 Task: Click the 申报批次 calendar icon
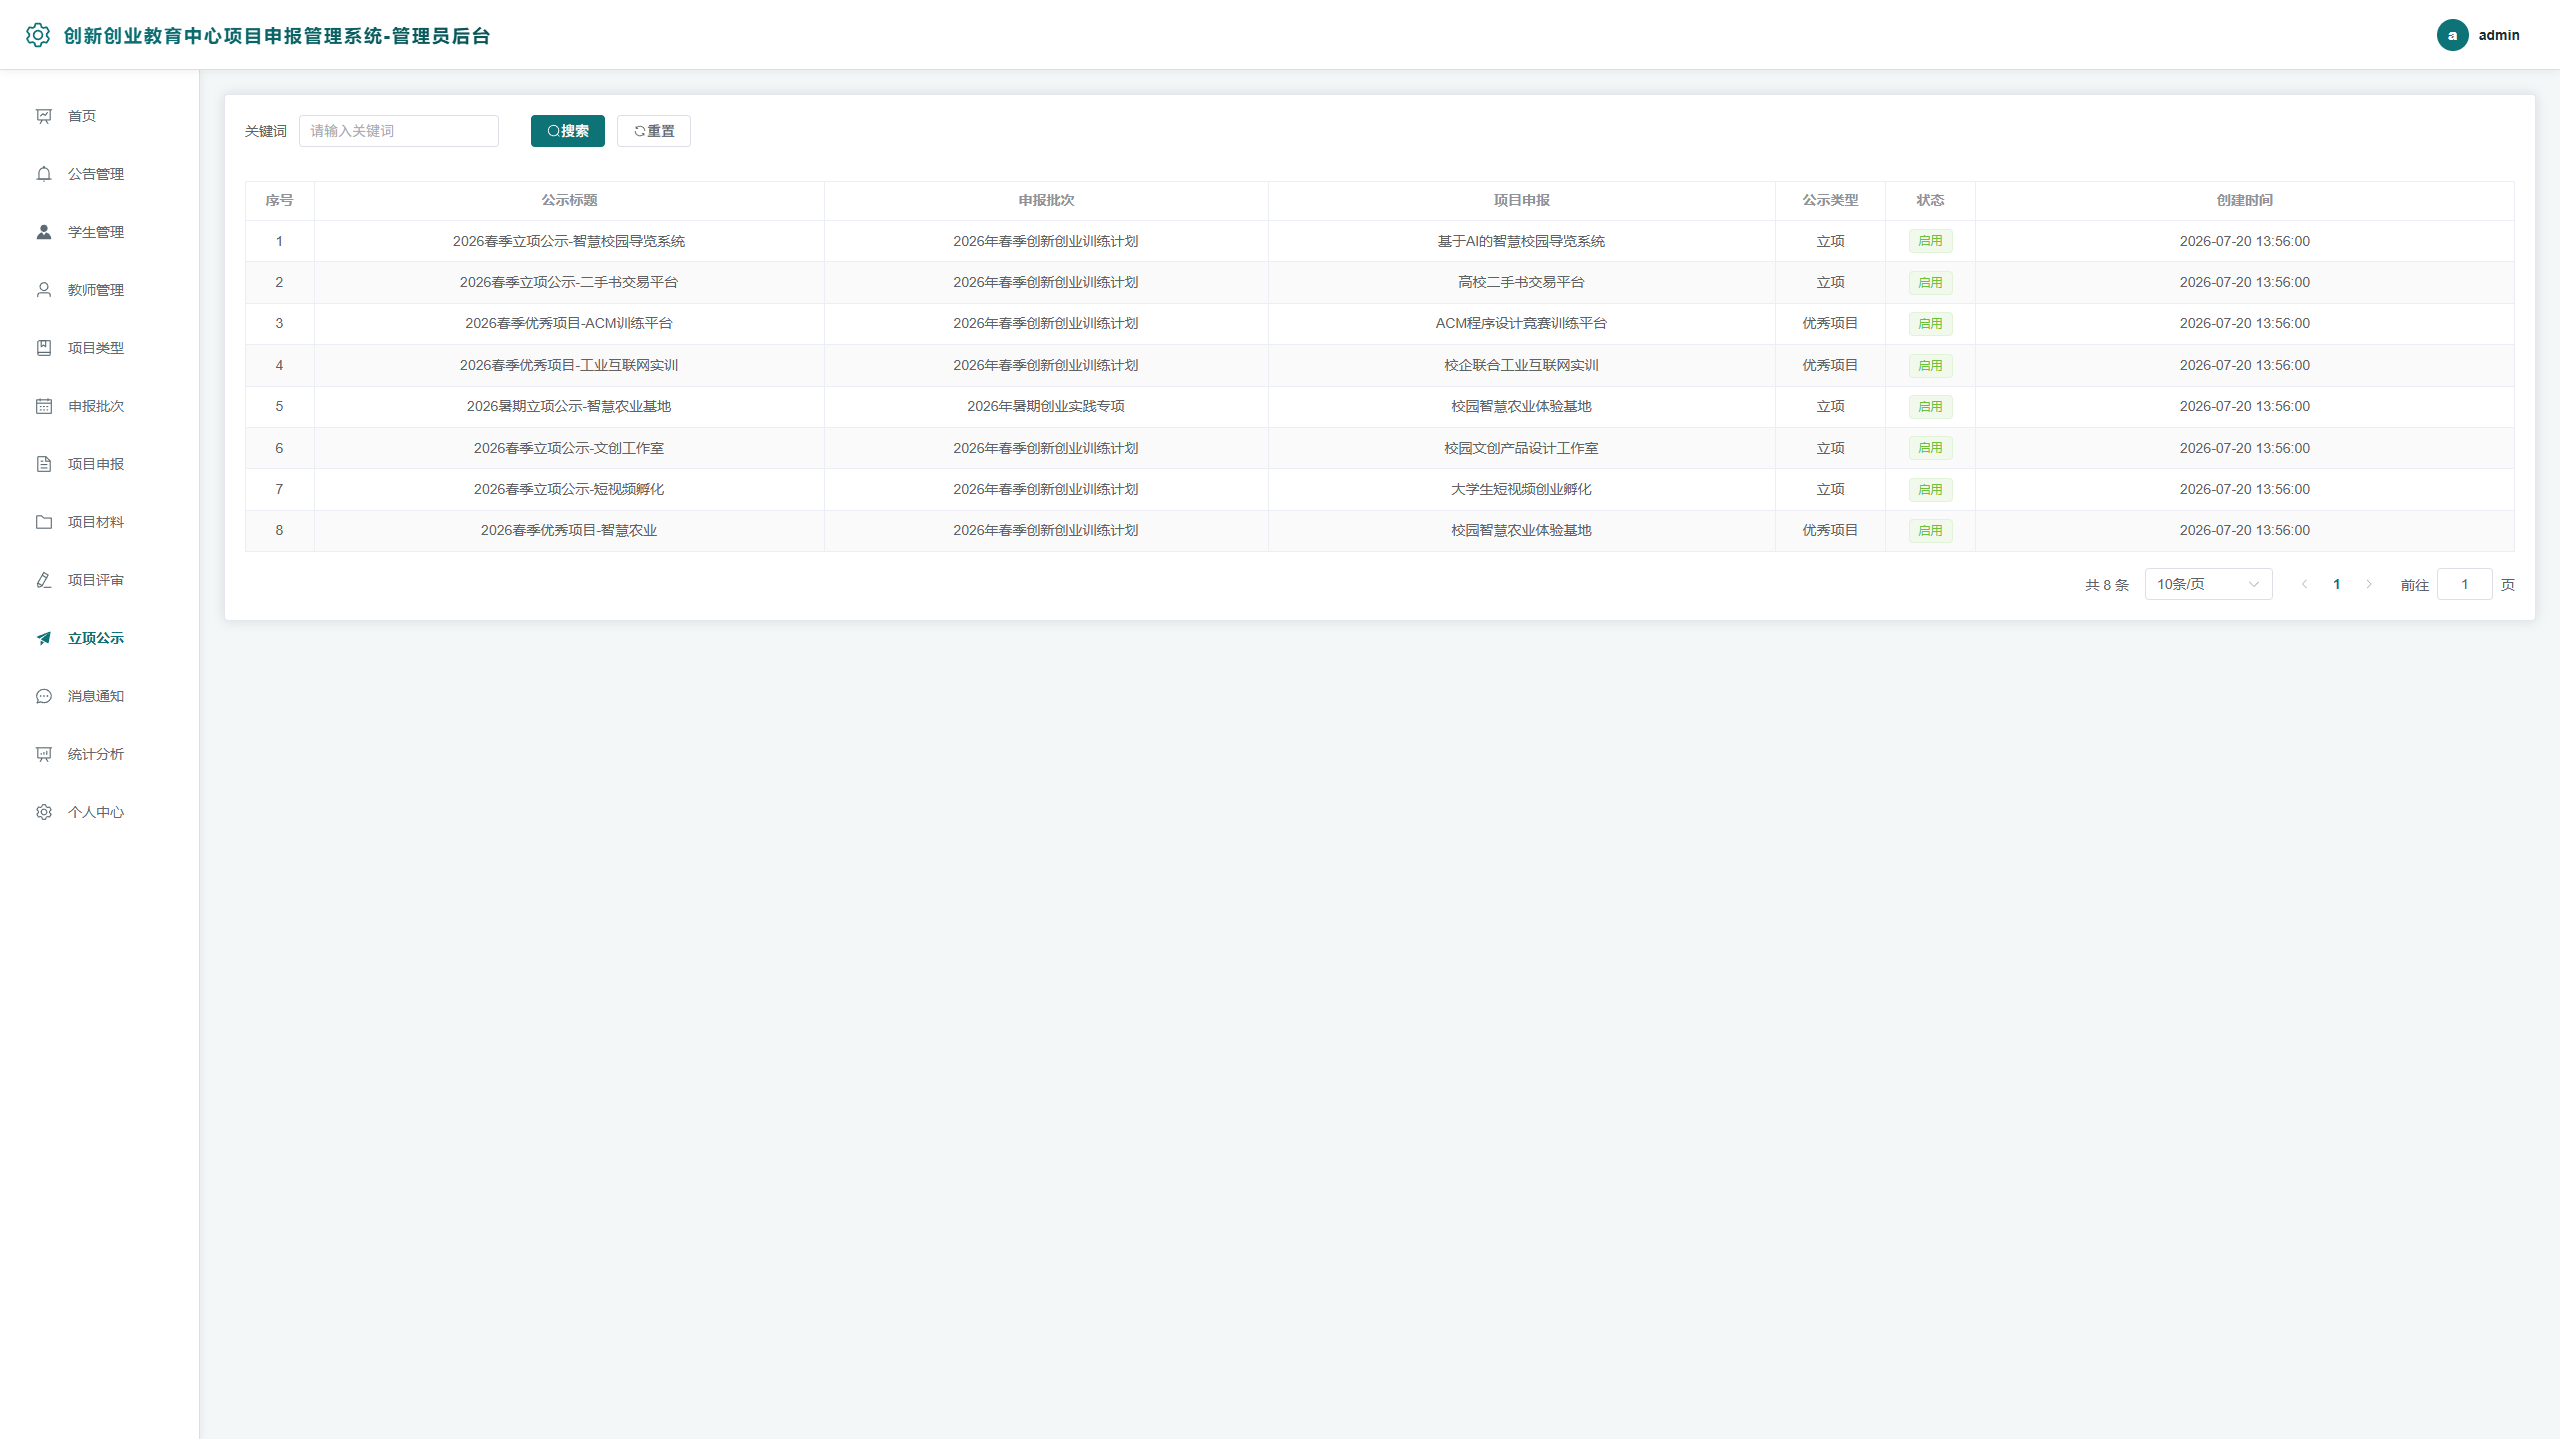[44, 406]
